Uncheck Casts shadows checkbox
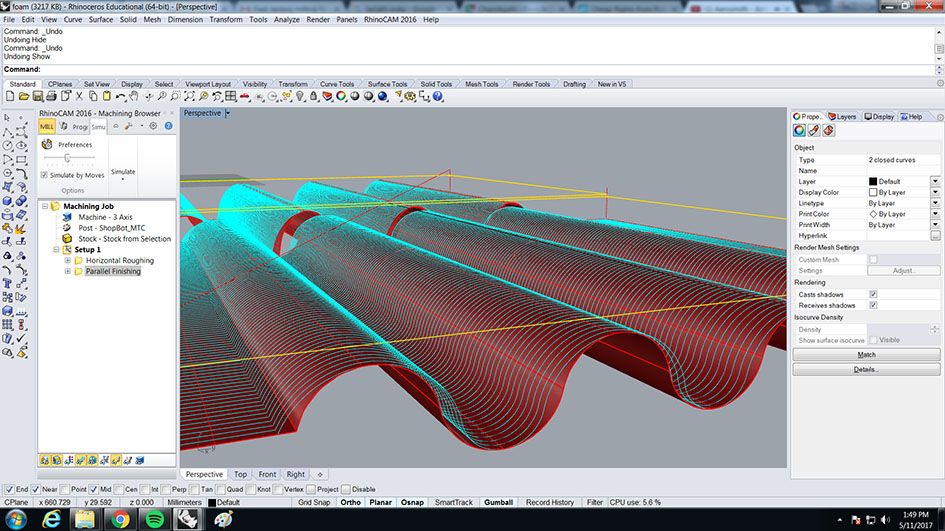The height and width of the screenshot is (531, 945). (873, 294)
